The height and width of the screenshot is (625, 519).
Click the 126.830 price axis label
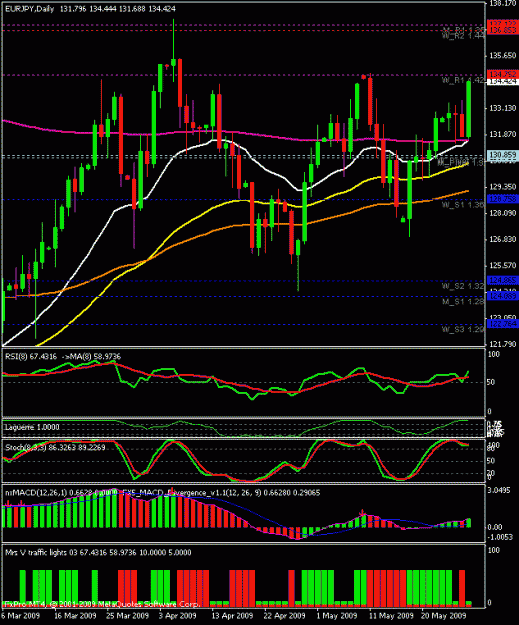click(x=503, y=239)
